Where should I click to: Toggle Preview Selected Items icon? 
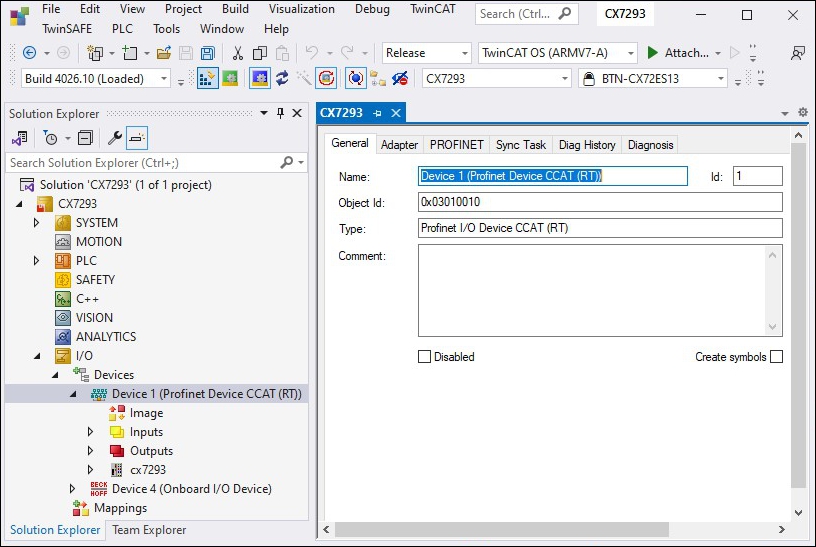point(137,138)
